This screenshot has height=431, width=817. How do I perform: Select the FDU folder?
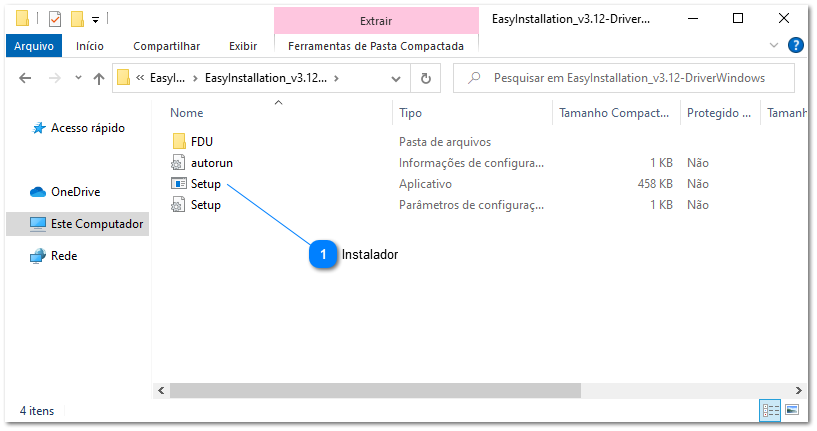[x=202, y=142]
